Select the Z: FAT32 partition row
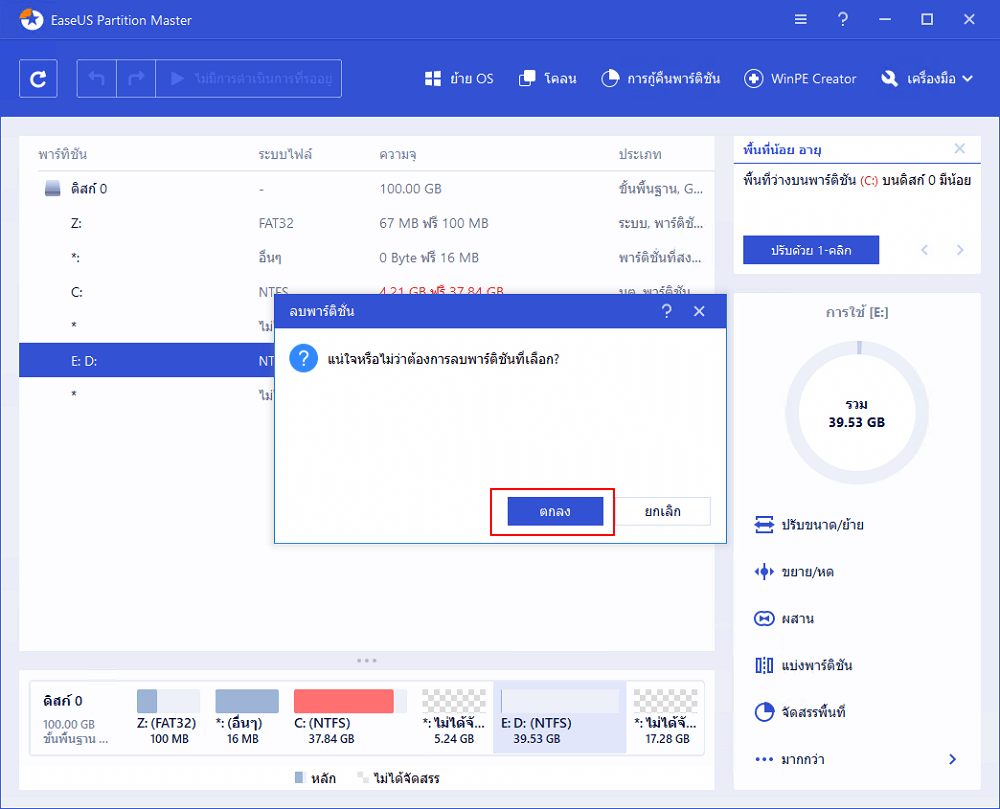Viewport: 1000px width, 809px height. click(367, 223)
